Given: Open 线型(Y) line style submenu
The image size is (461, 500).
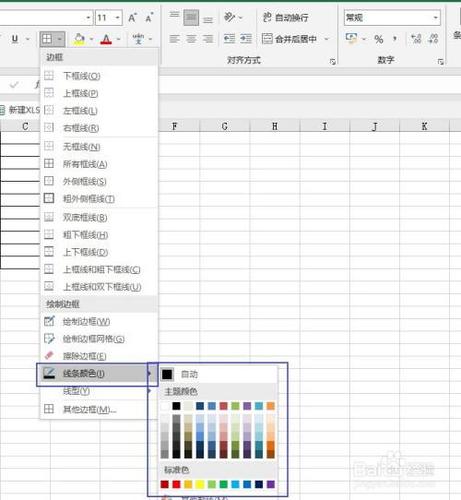Looking at the screenshot, I should pos(99,391).
